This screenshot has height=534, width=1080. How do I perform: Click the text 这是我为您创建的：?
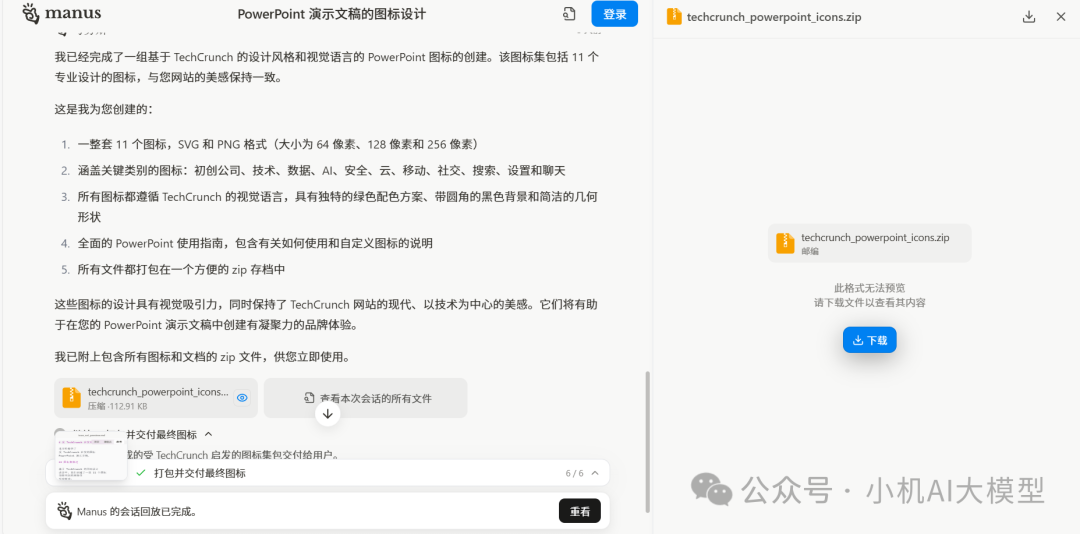click(104, 109)
